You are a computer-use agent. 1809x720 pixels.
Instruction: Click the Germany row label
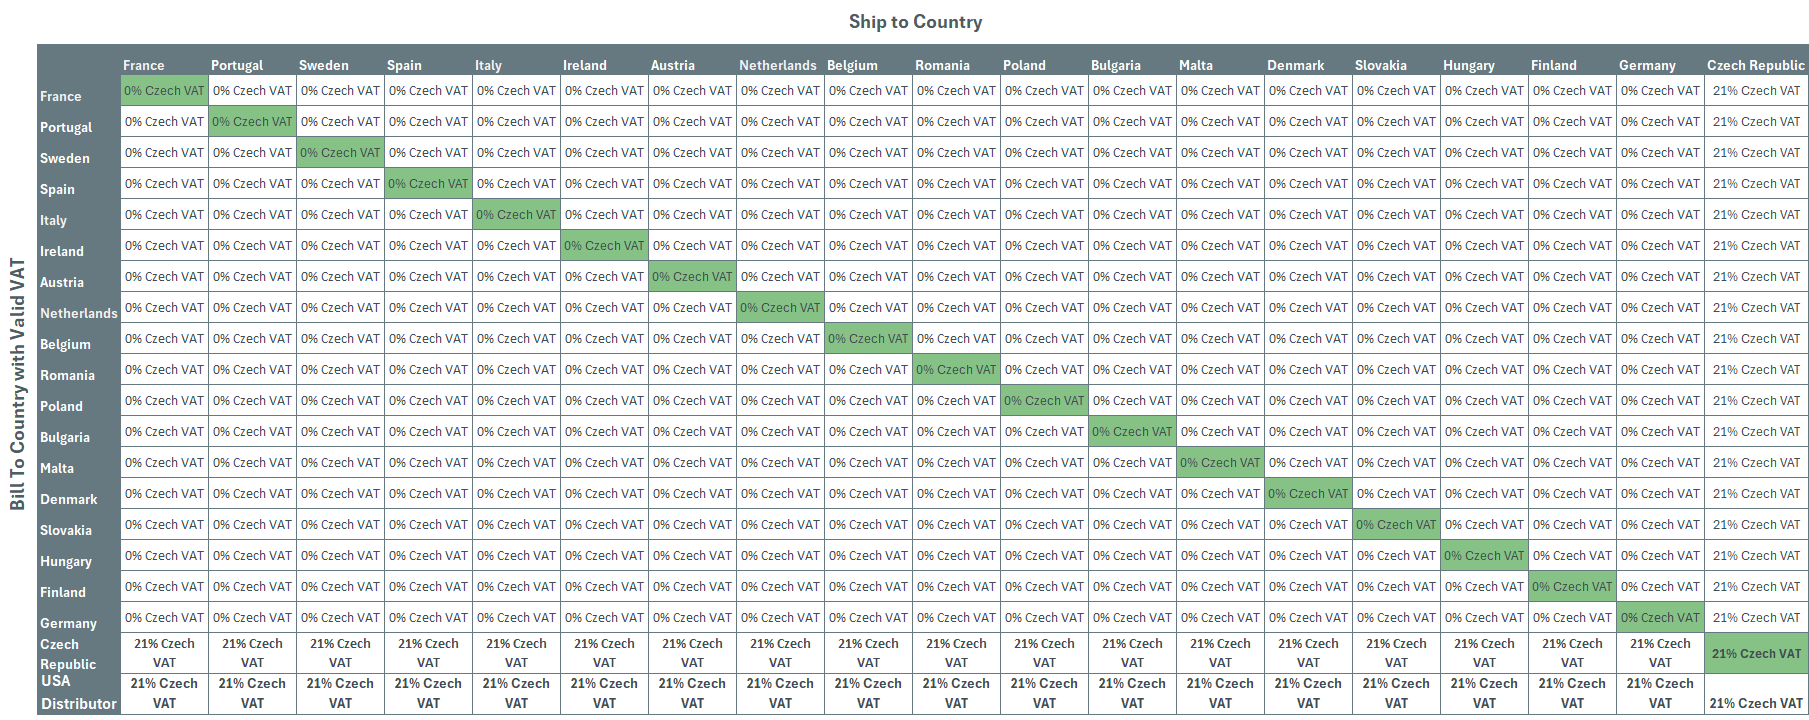pyautogui.click(x=68, y=623)
